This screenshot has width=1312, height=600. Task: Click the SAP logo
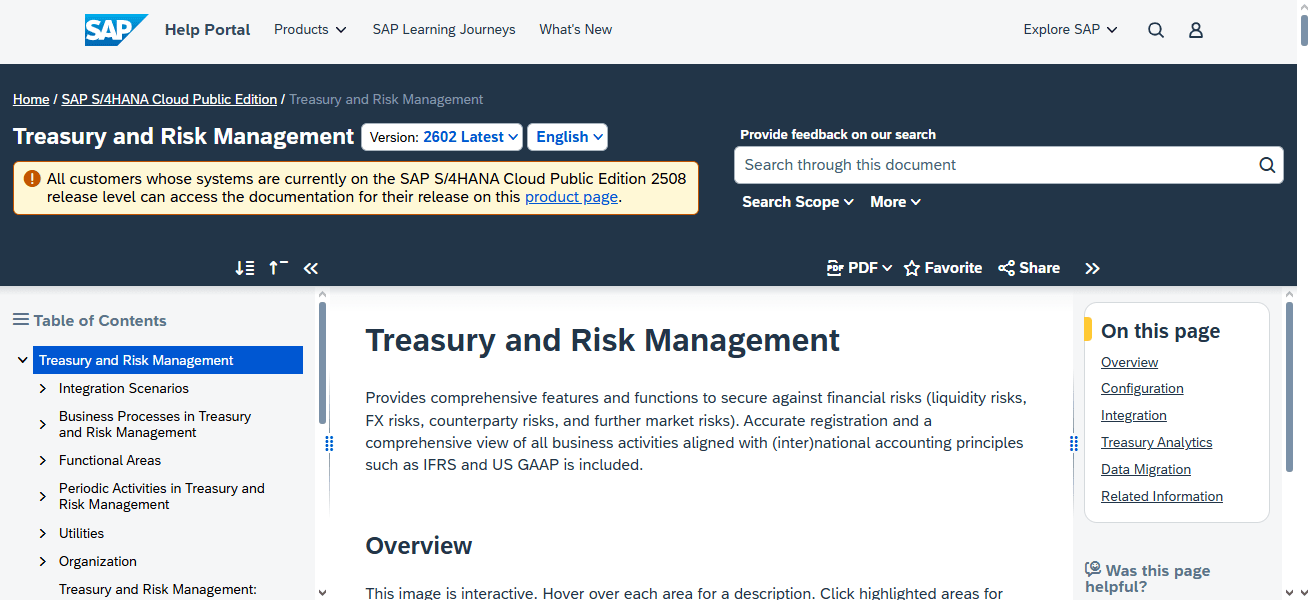pos(116,30)
